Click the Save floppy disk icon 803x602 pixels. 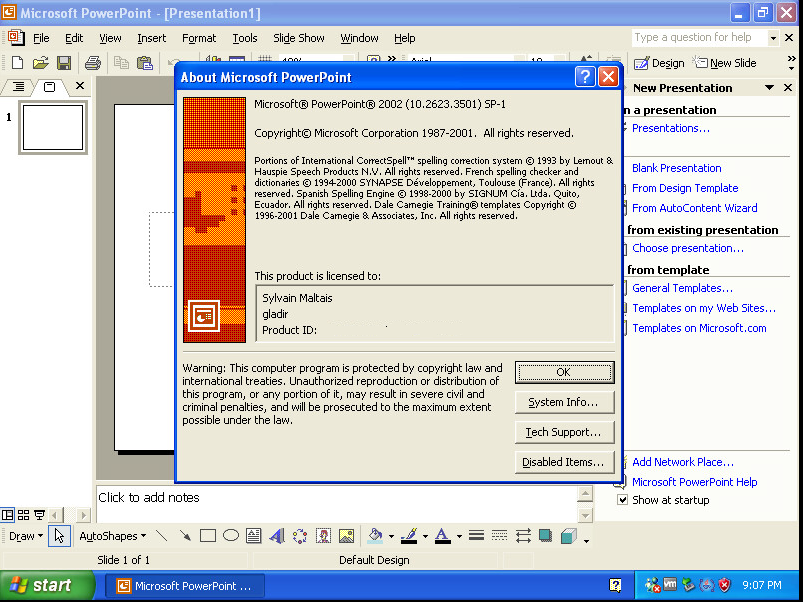pyautogui.click(x=64, y=63)
